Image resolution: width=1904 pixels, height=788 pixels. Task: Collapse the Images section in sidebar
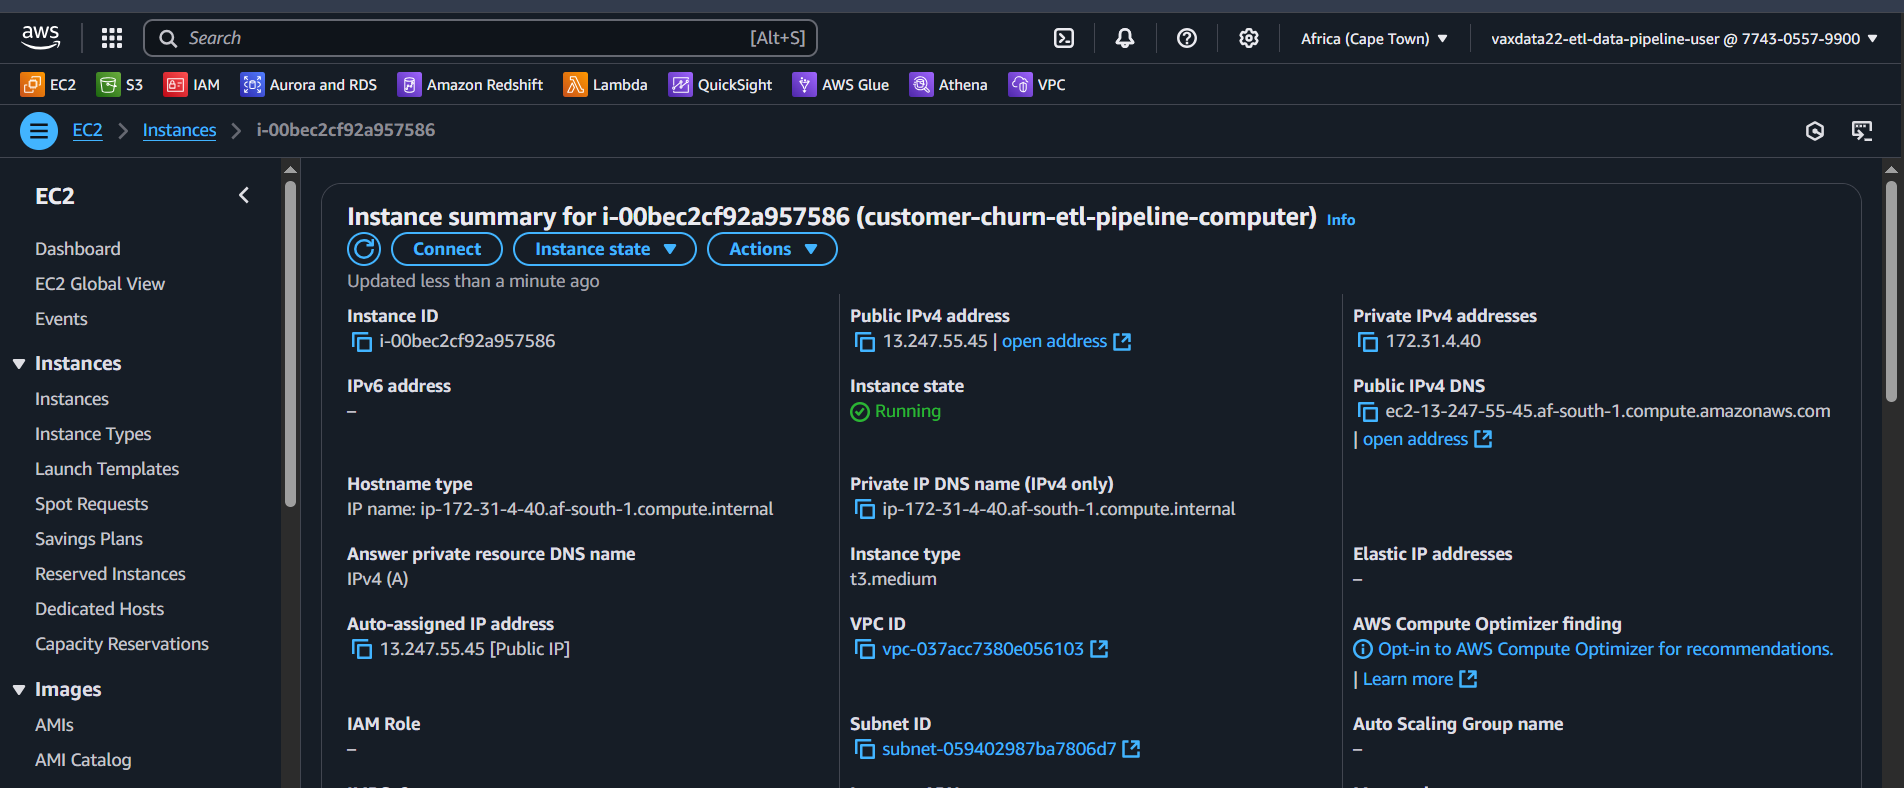tap(19, 690)
